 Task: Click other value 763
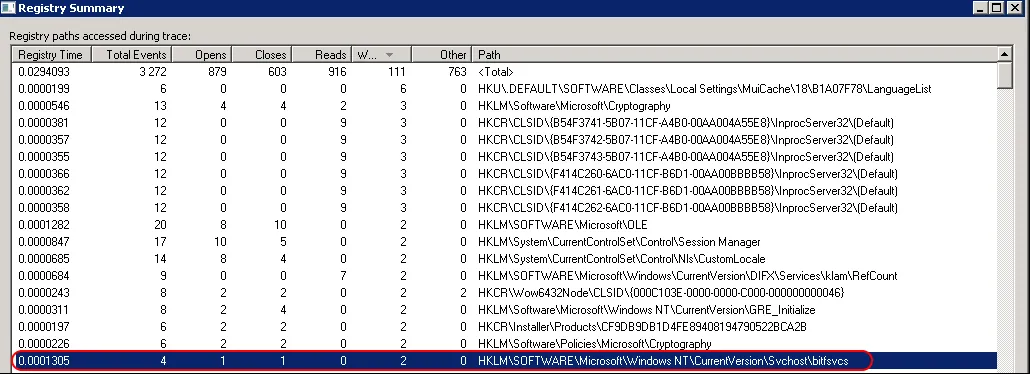tap(457, 72)
